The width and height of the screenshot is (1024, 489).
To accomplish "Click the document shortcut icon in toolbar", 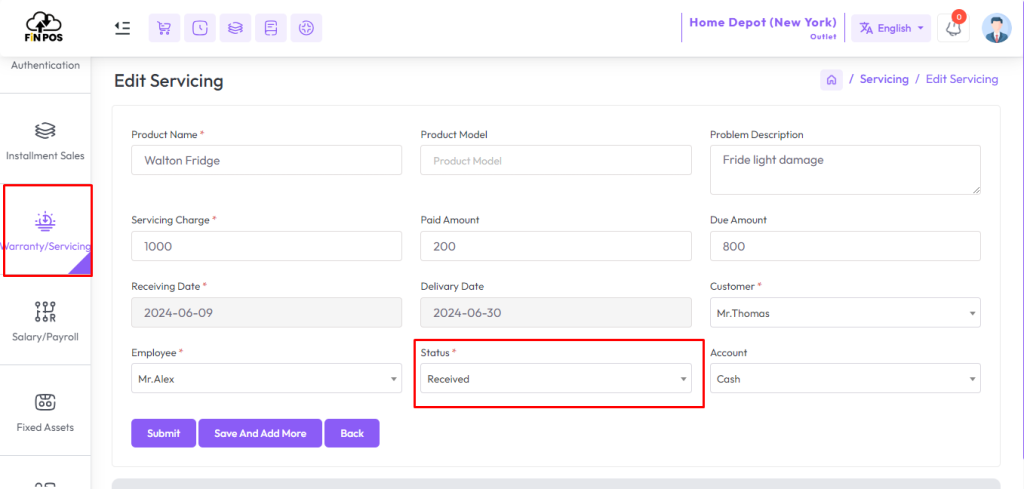I will click(271, 28).
